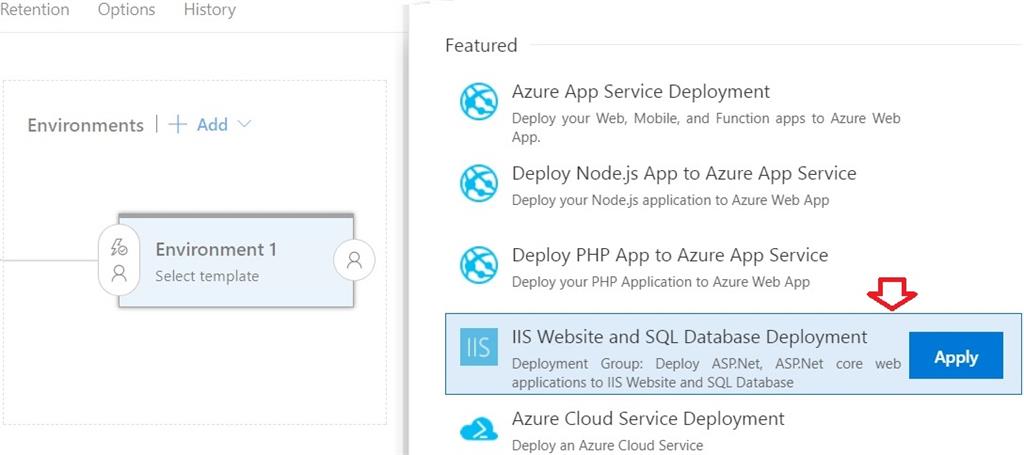Open post-deployment approvers person icon on Environment 1
Image resolution: width=1024 pixels, height=455 pixels.
tap(354, 261)
